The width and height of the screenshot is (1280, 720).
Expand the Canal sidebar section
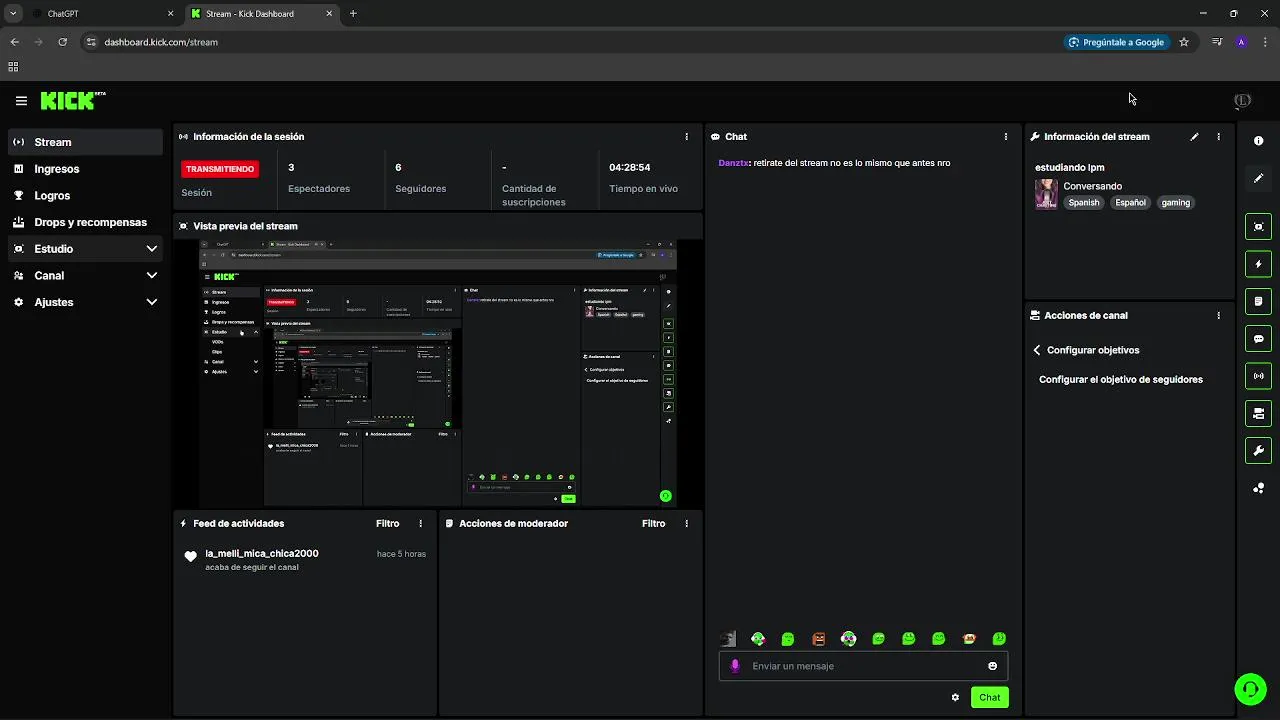85,276
